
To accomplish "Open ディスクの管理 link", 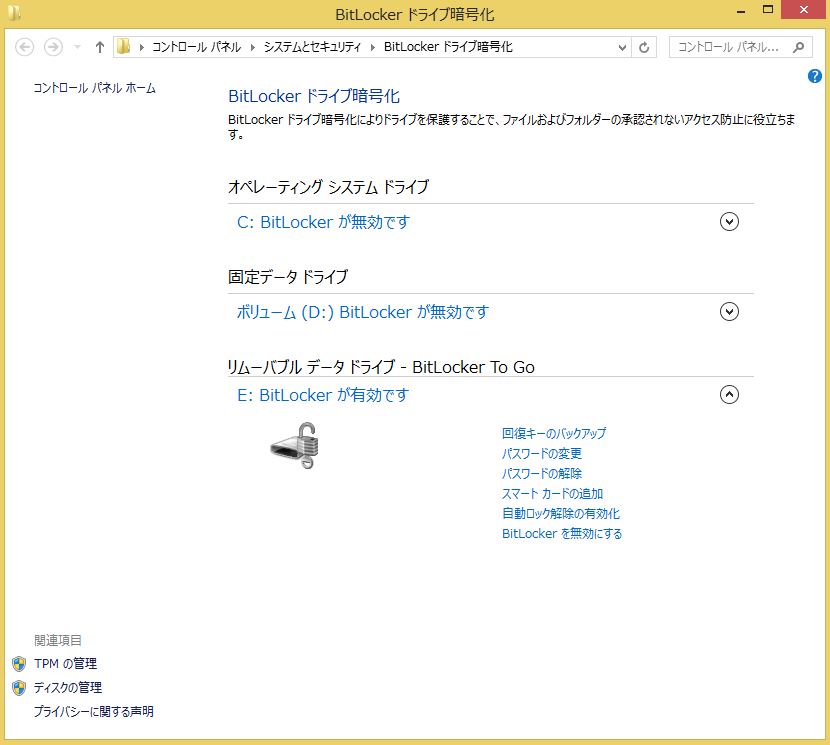I will [x=68, y=687].
